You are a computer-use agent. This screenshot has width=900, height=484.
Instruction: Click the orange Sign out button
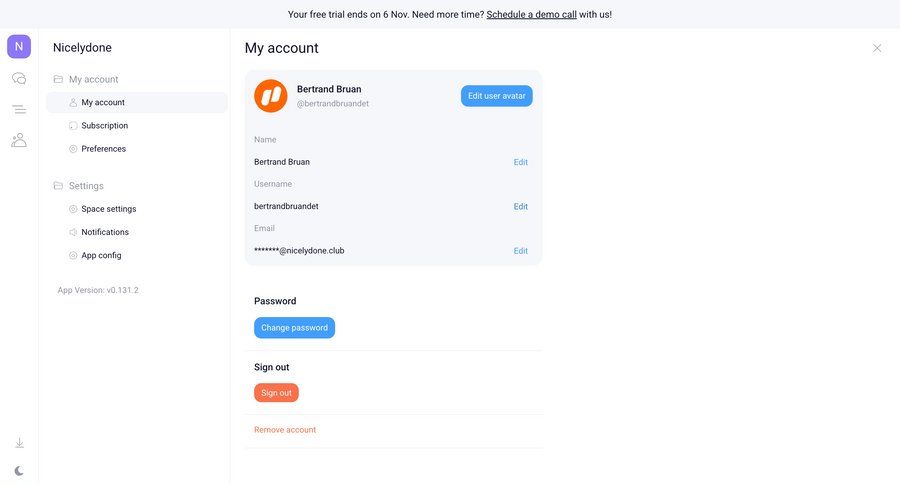pos(276,393)
